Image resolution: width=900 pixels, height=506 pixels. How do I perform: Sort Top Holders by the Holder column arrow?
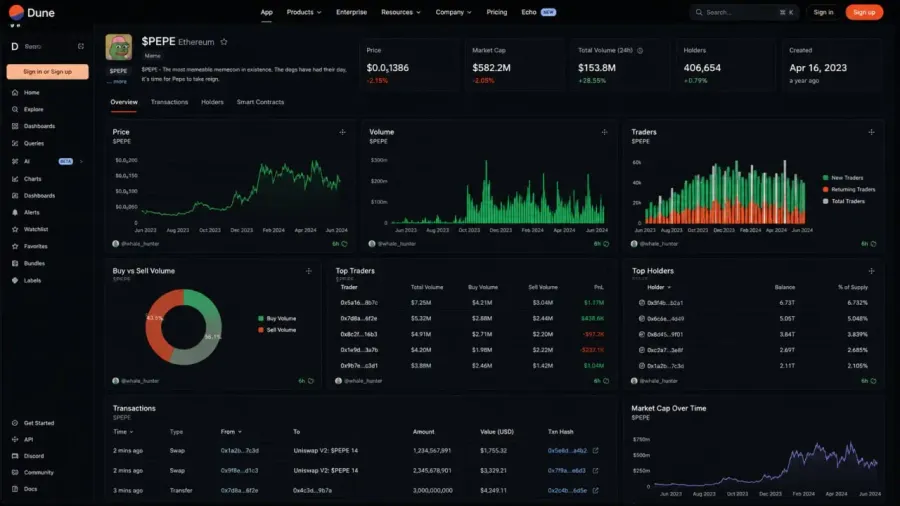point(669,287)
